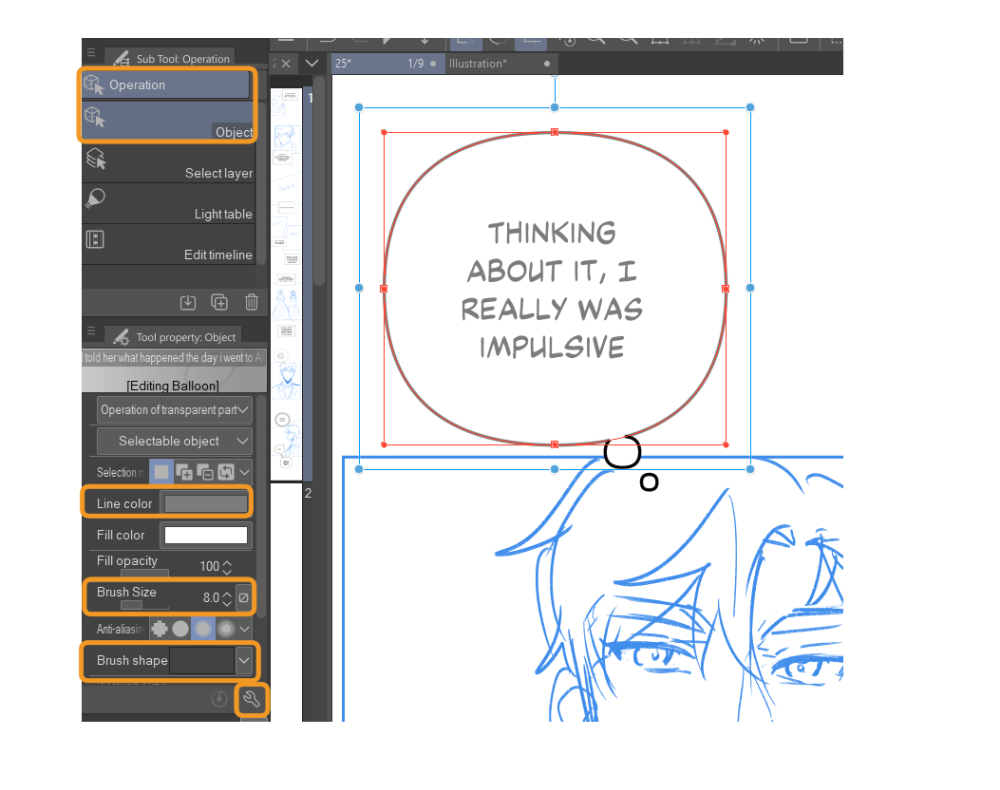Select the Object sub tool
Image resolution: width=1000 pixels, height=790 pixels.
[x=166, y=122]
